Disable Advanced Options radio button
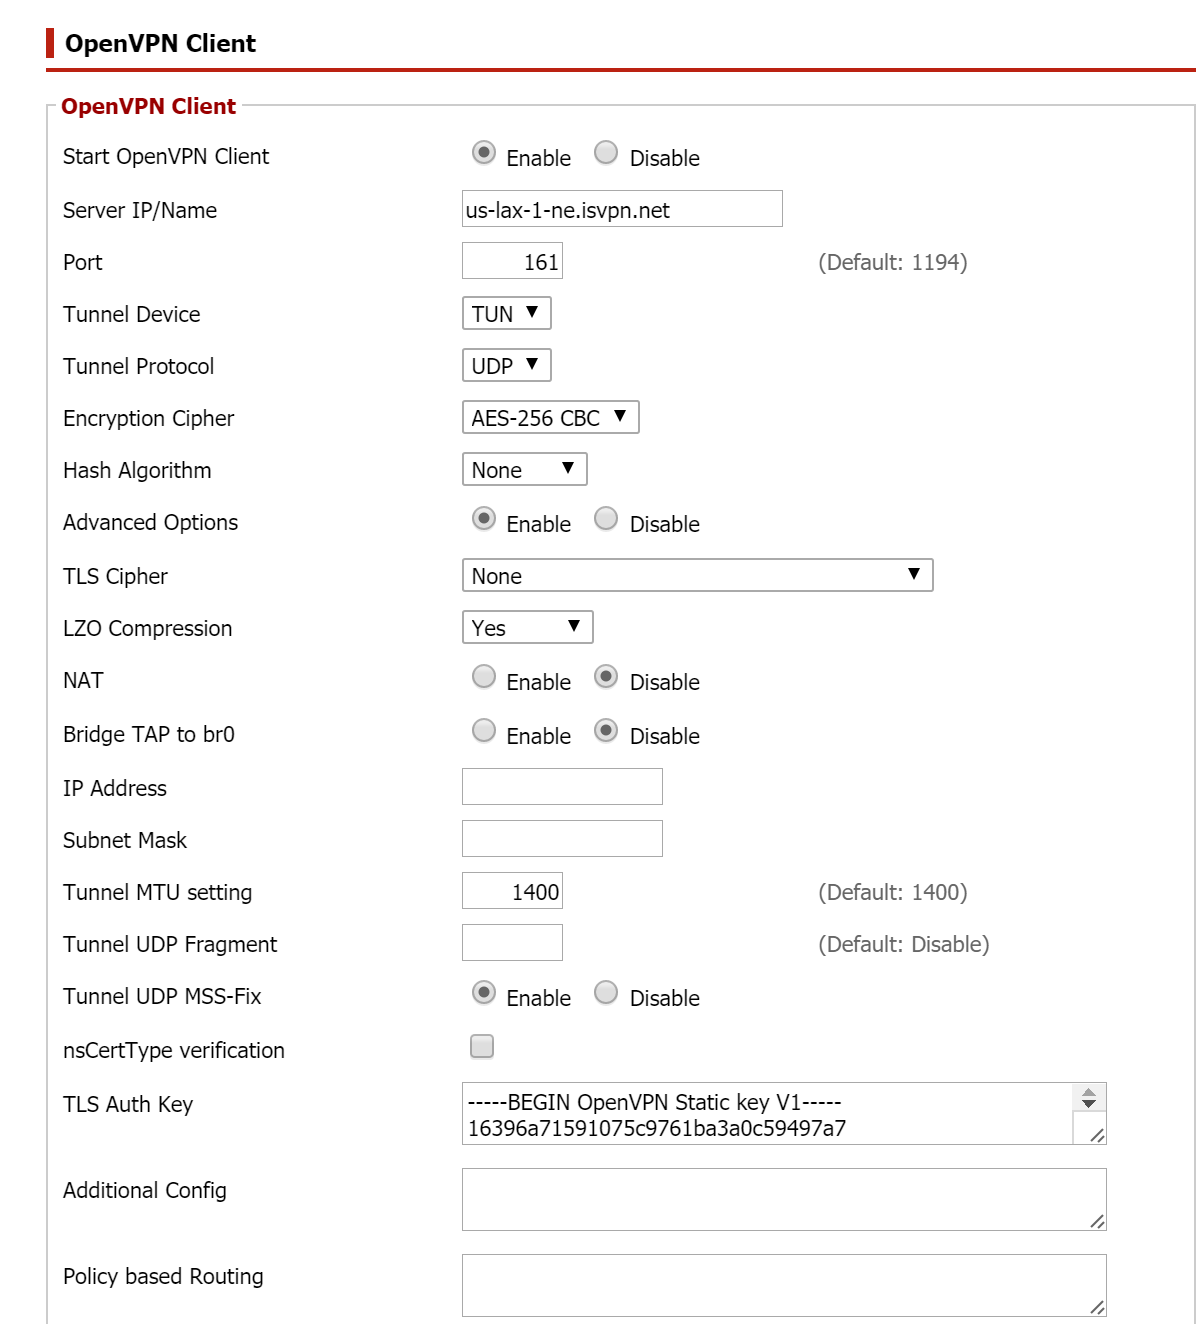The image size is (1201, 1324). 606,519
